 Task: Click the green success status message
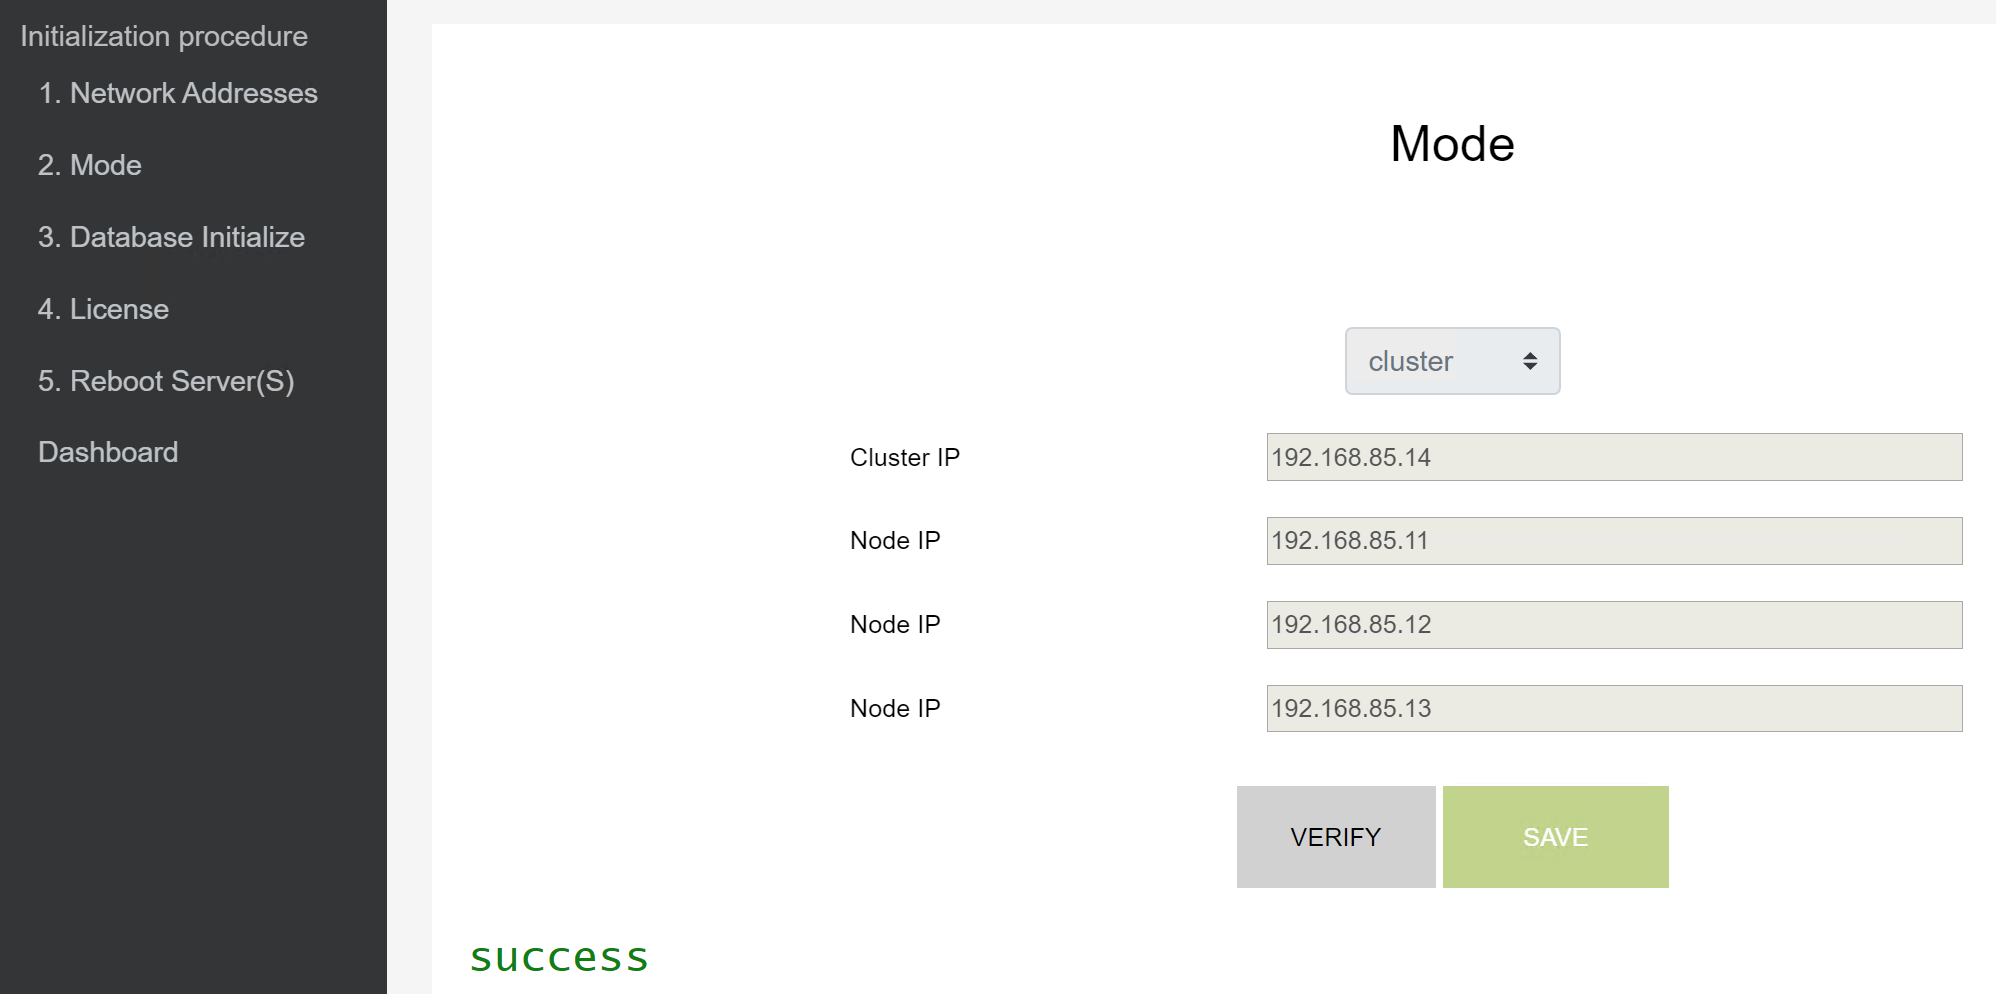(x=559, y=957)
